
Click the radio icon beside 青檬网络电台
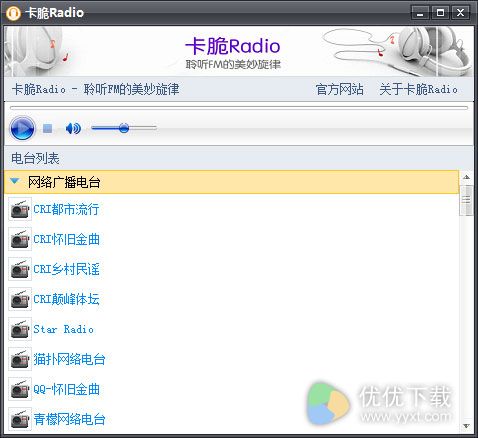pyautogui.click(x=20, y=419)
